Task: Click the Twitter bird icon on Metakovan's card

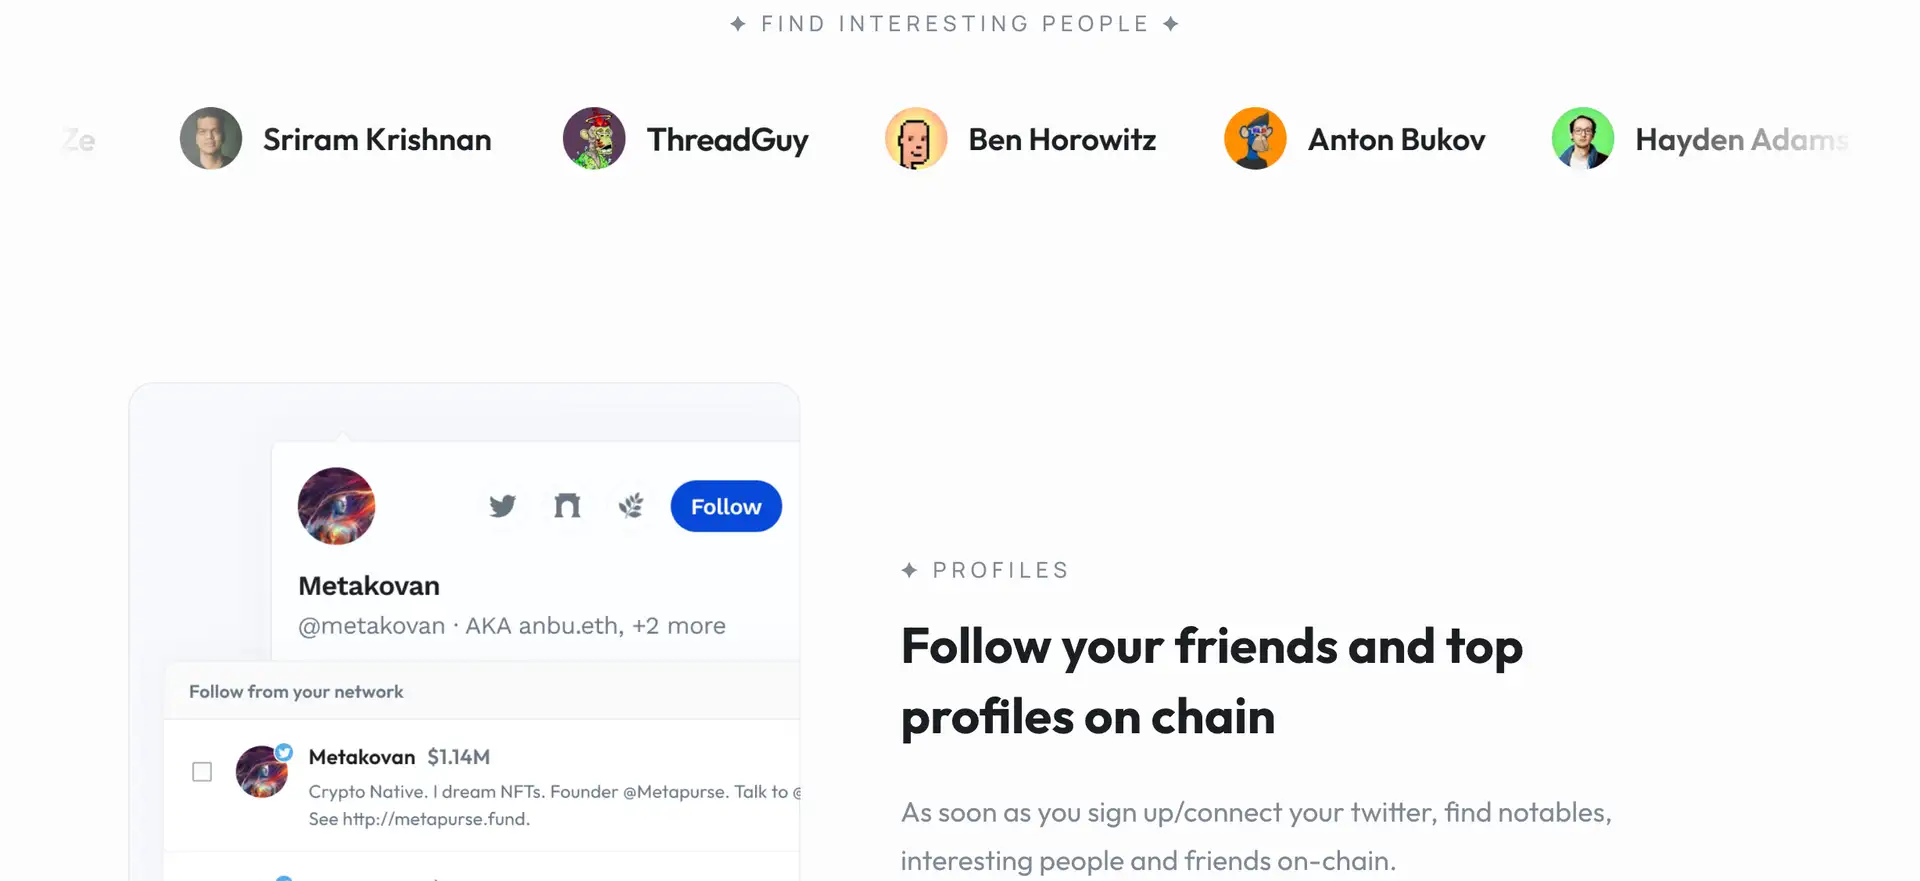Action: (502, 506)
